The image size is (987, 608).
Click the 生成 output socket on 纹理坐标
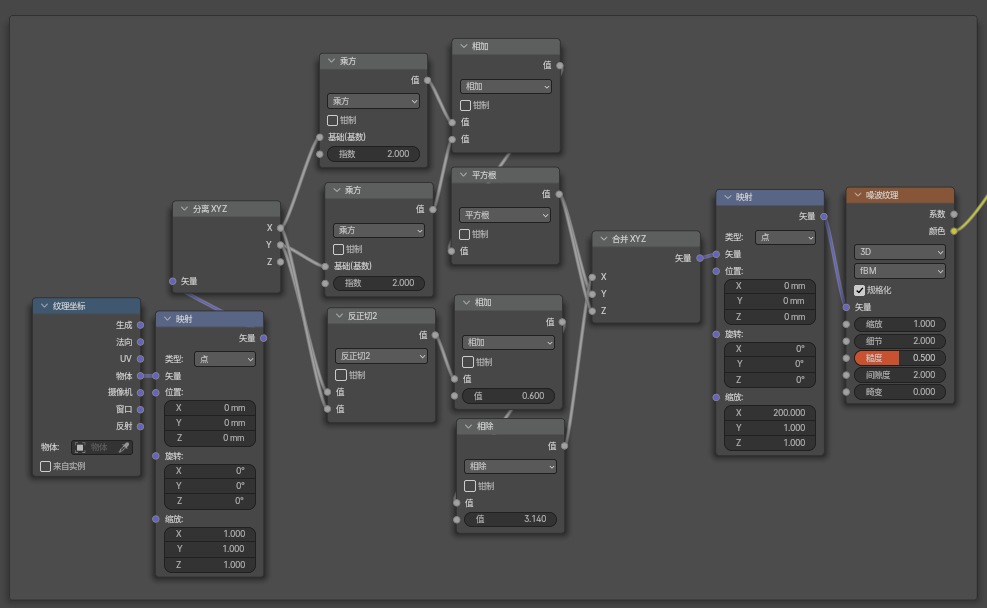coord(140,324)
